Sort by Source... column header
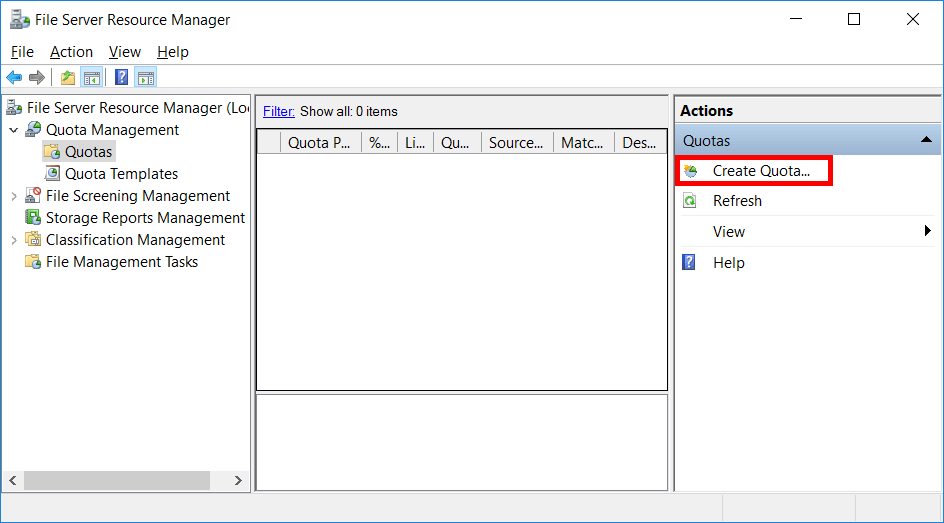Screen dimensions: 944x523 518,143
